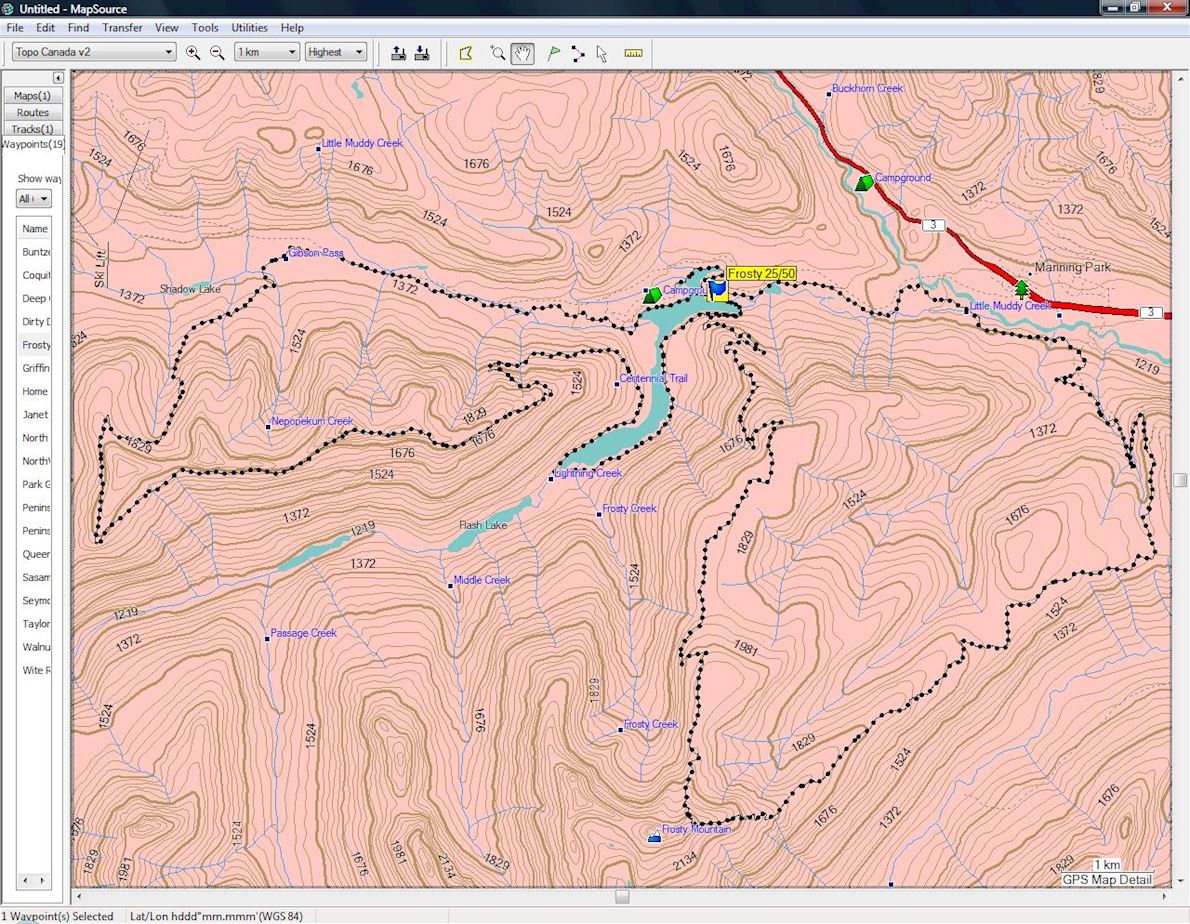Select the Frosty waypoint row in the list
The image size is (1190, 924).
[x=34, y=344]
